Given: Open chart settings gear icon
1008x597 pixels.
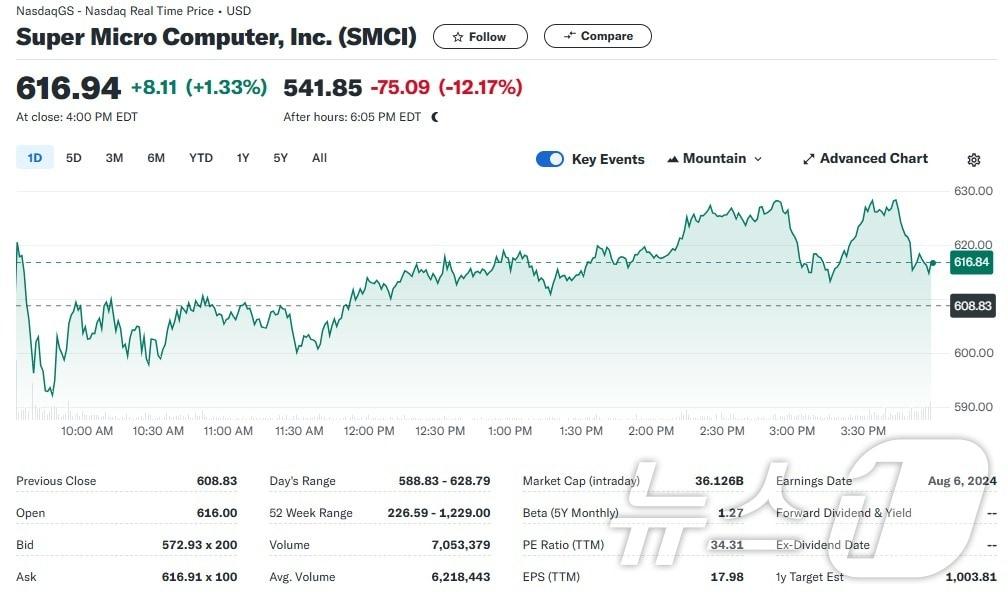Looking at the screenshot, I should point(974,160).
